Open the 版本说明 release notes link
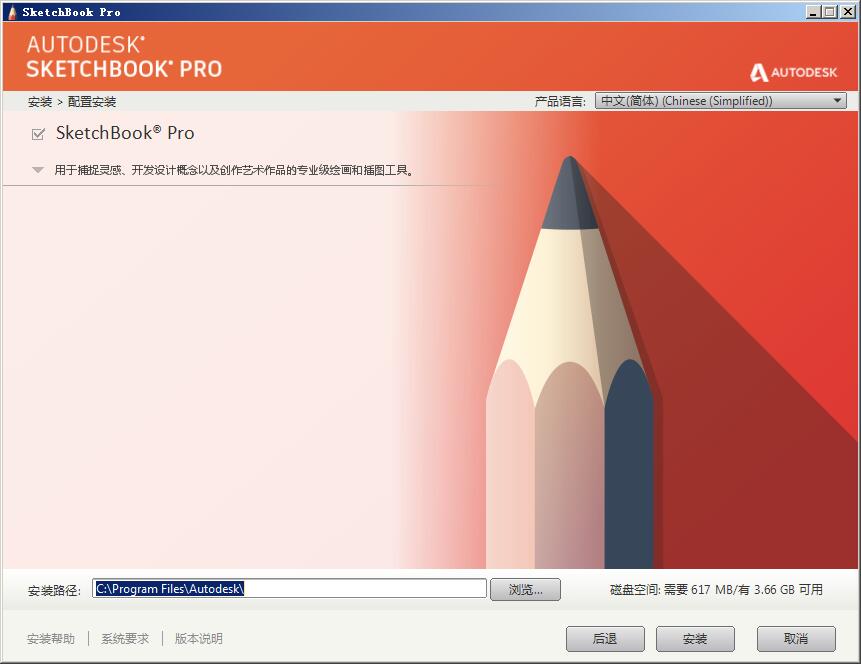Viewport: 861px width, 664px height. (198, 639)
